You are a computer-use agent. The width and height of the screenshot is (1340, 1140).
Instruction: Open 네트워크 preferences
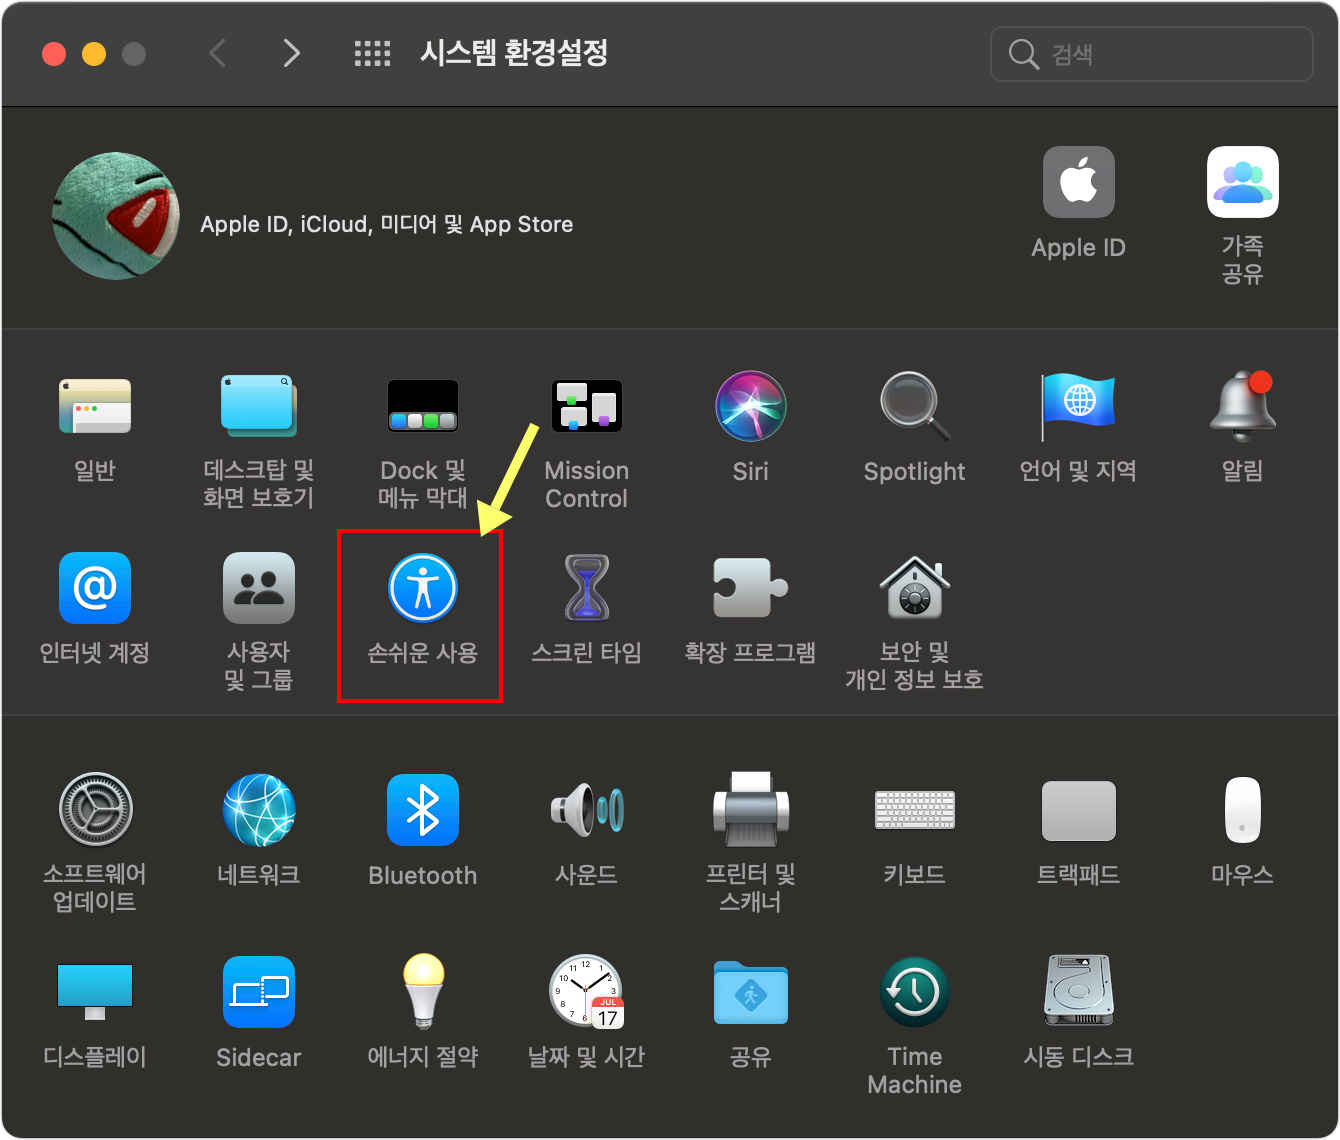(x=259, y=809)
